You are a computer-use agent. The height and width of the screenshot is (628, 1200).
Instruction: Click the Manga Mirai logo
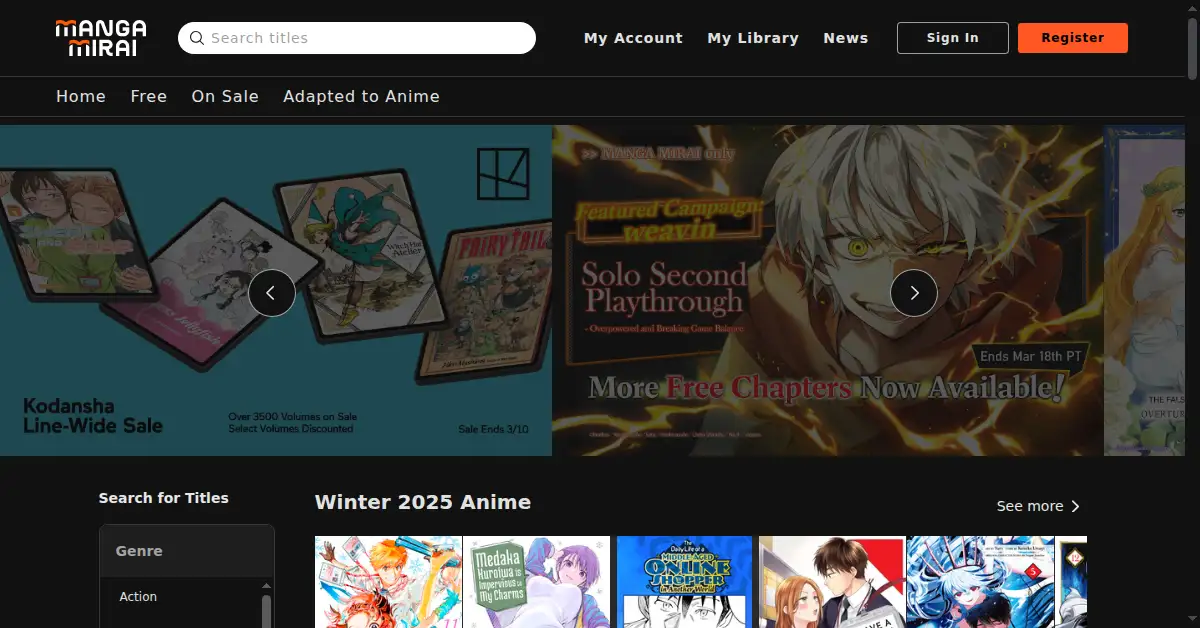(101, 38)
